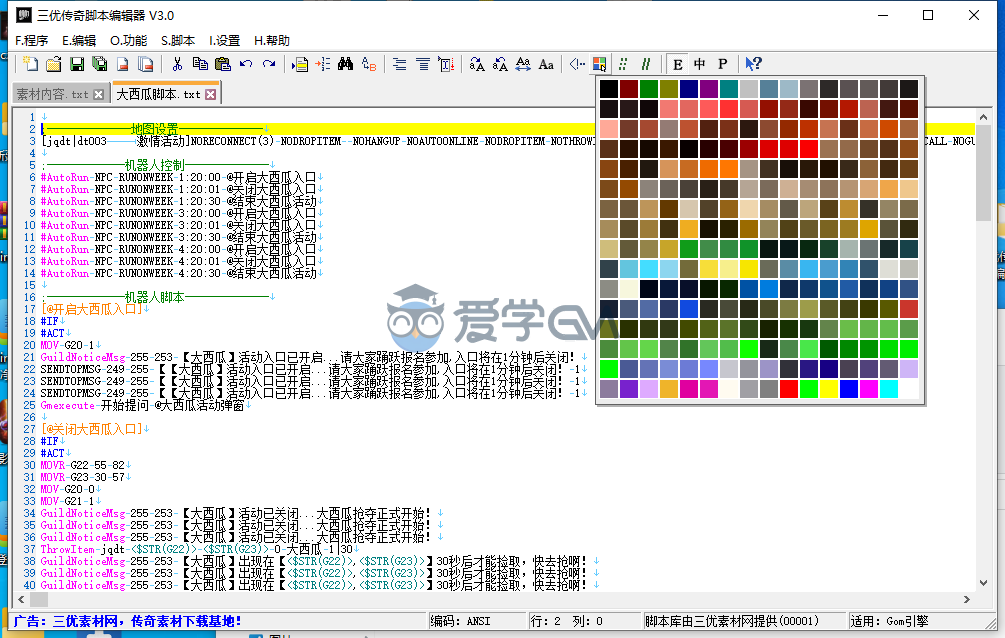This screenshot has width=1005, height=638.
Task: Open the I.设置 settings menu
Action: click(x=224, y=41)
